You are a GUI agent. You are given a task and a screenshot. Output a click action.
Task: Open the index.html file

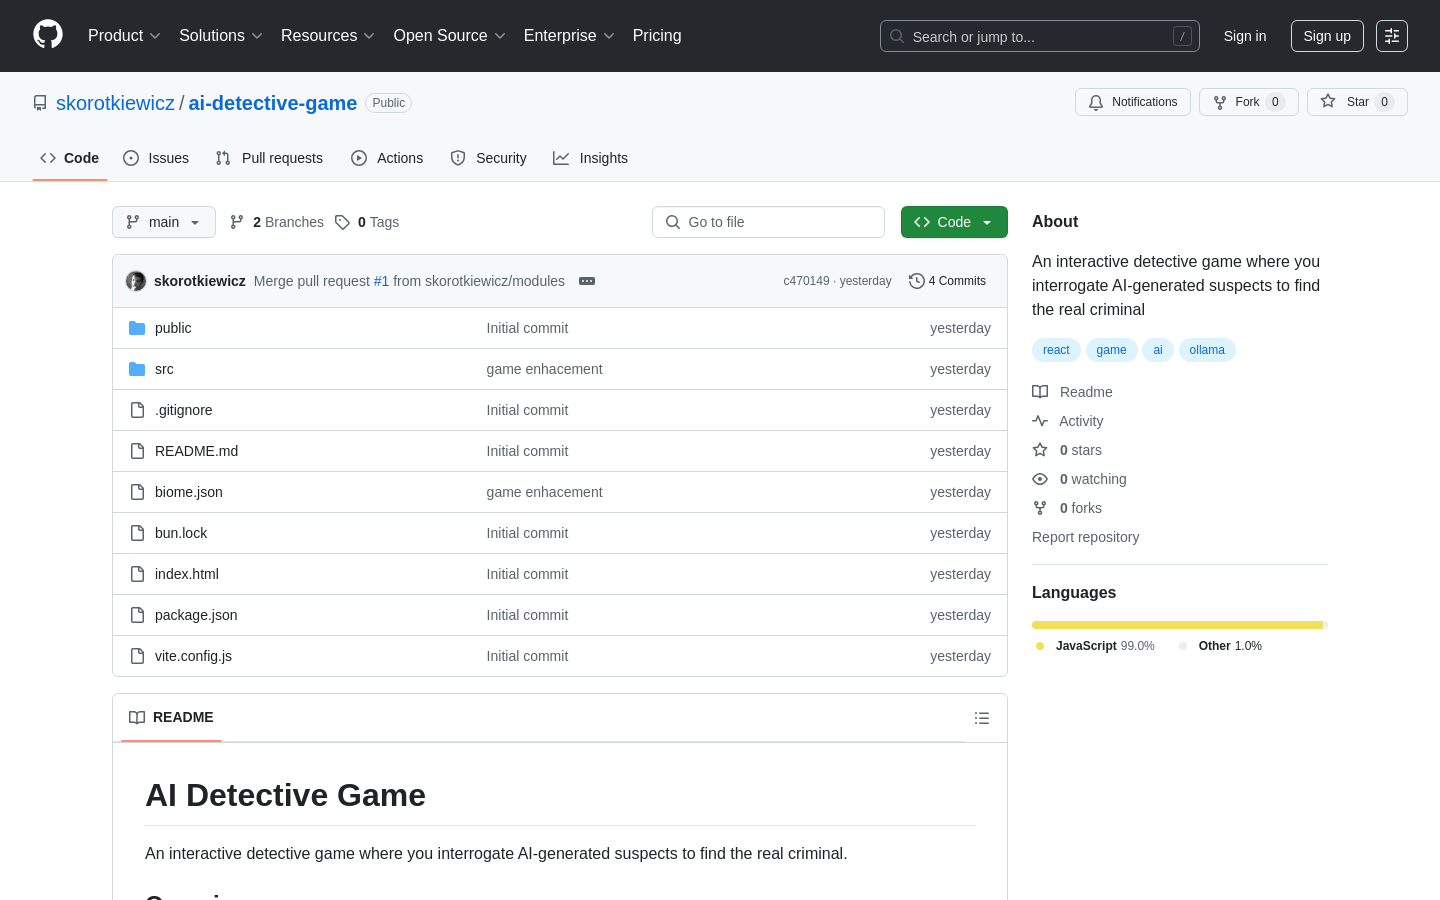click(187, 574)
